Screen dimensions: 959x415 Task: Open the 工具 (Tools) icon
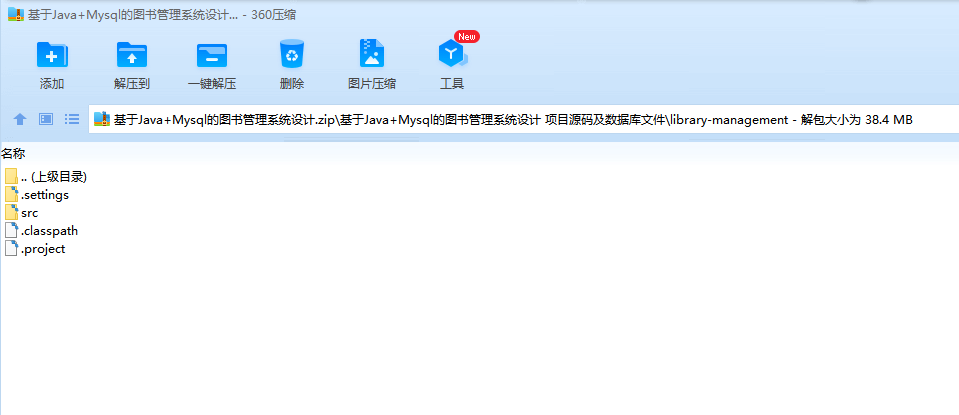[453, 55]
